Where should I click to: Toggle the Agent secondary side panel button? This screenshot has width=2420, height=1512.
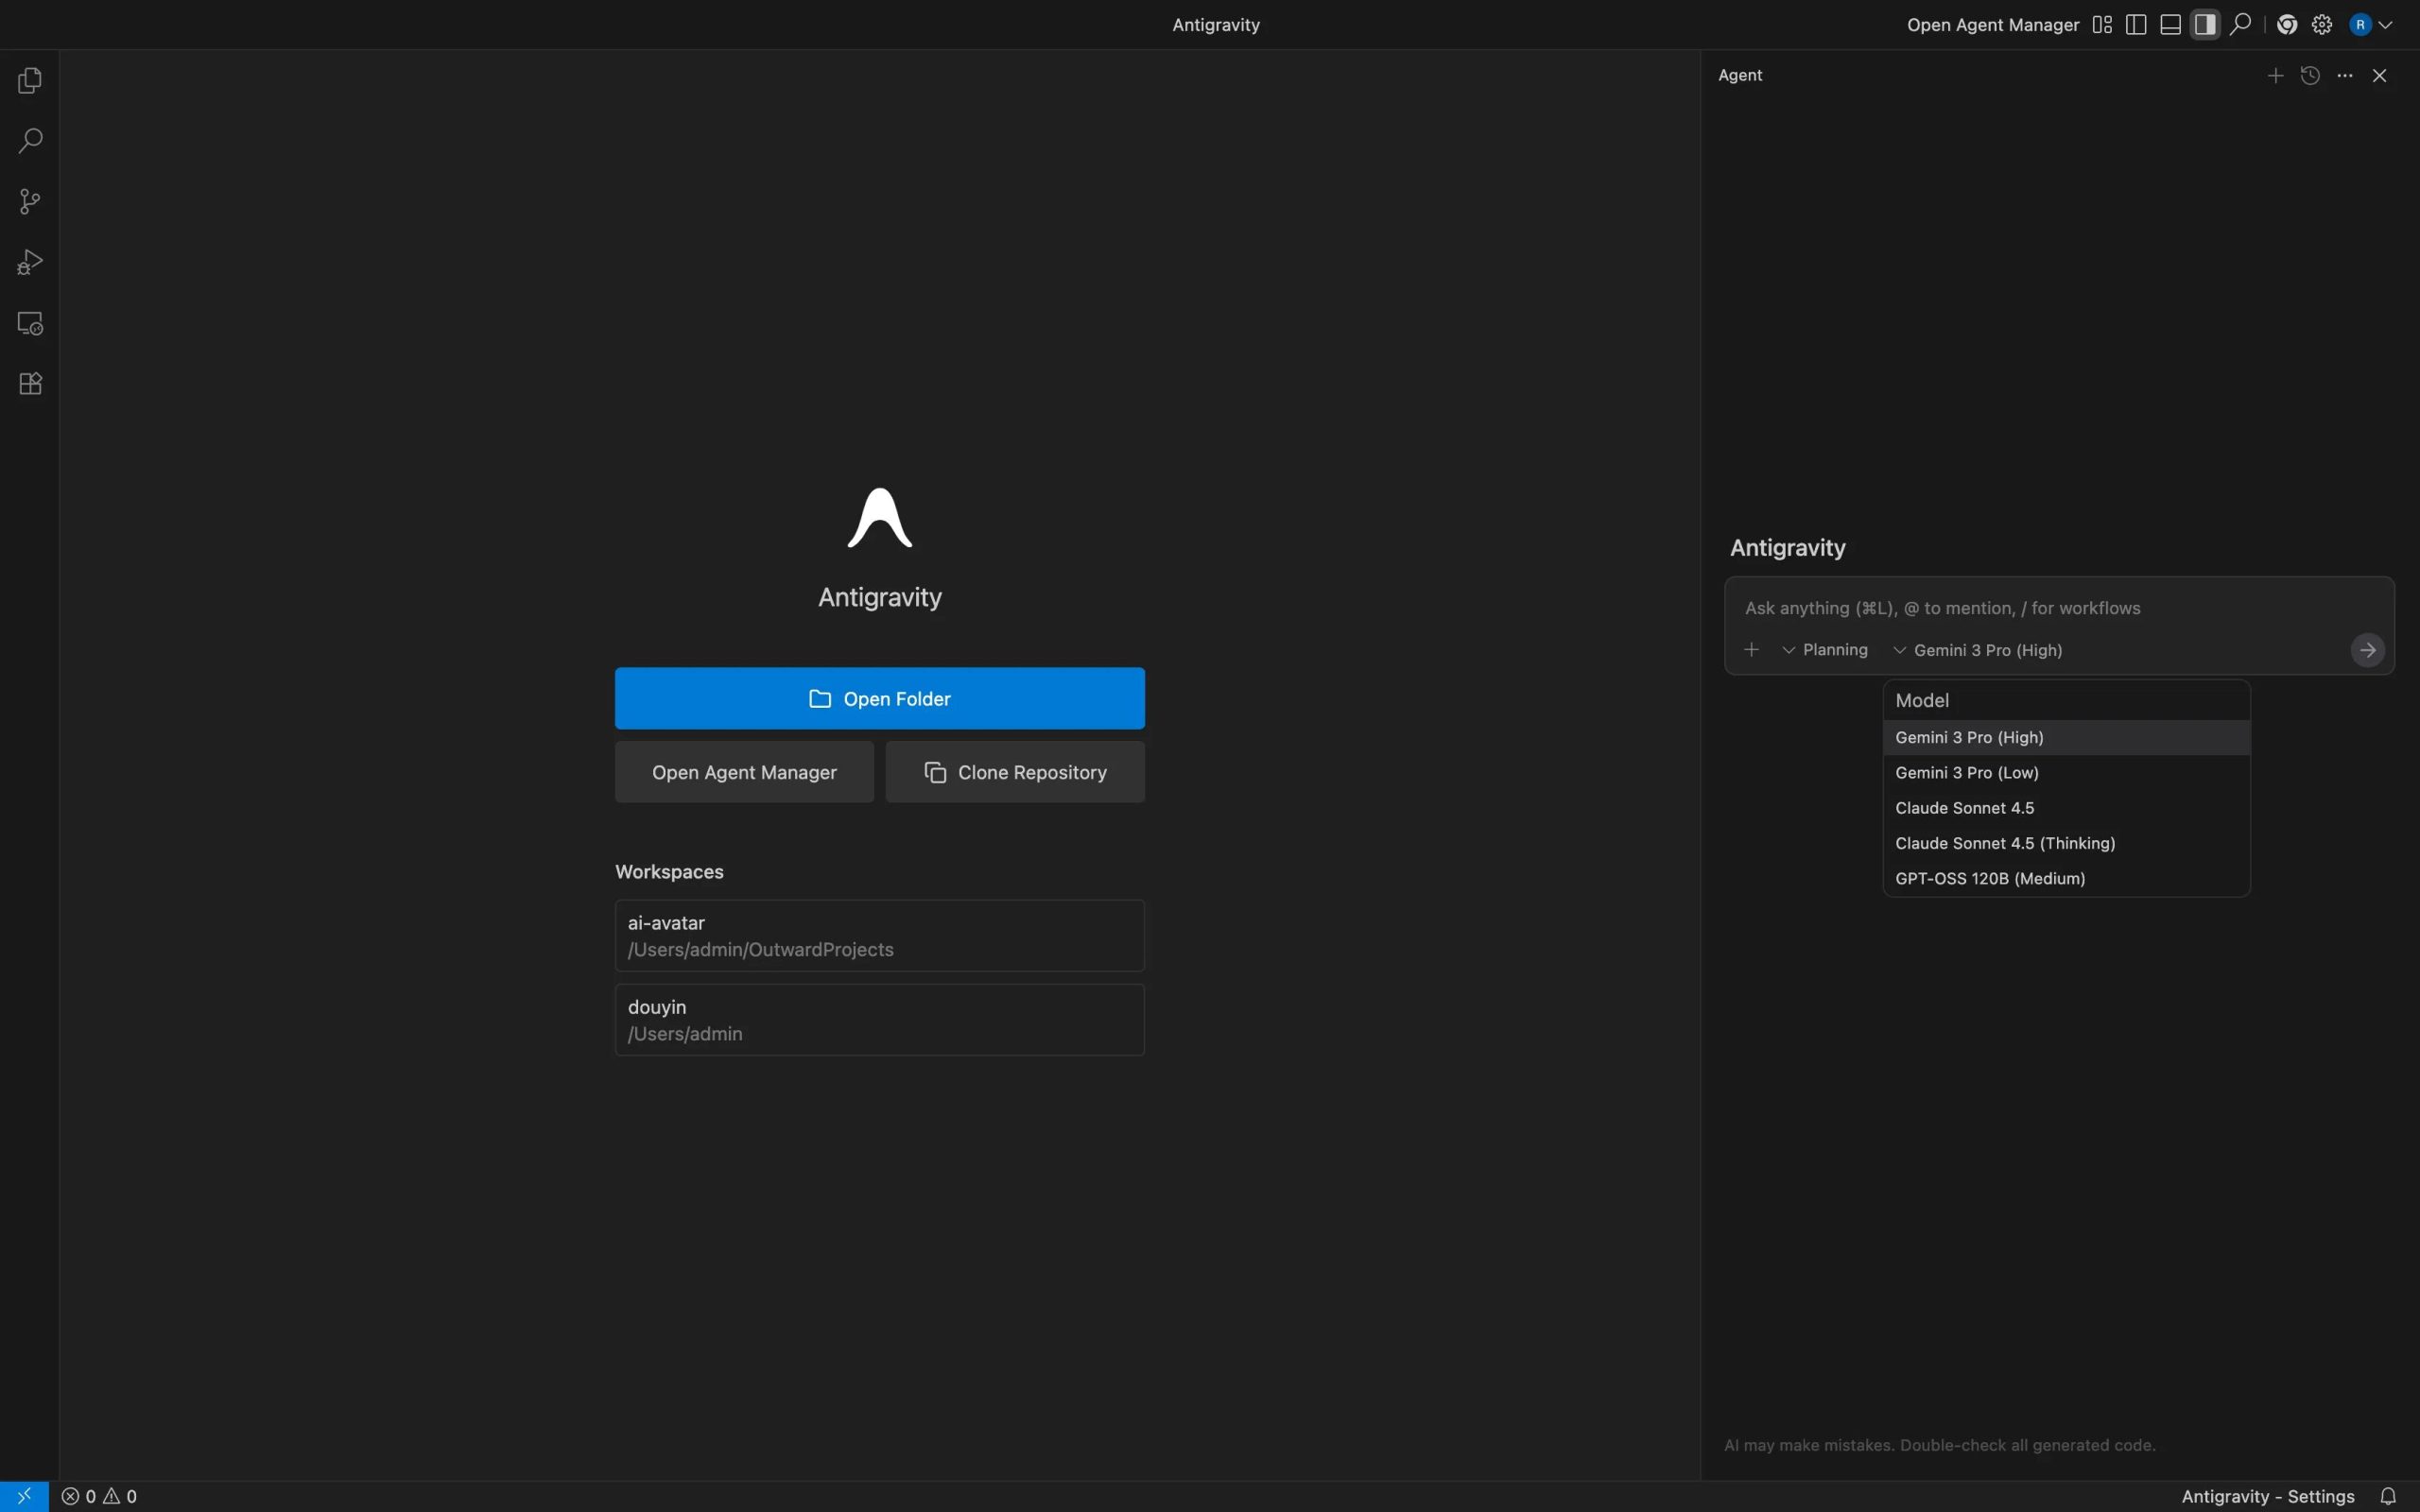[x=2205, y=25]
